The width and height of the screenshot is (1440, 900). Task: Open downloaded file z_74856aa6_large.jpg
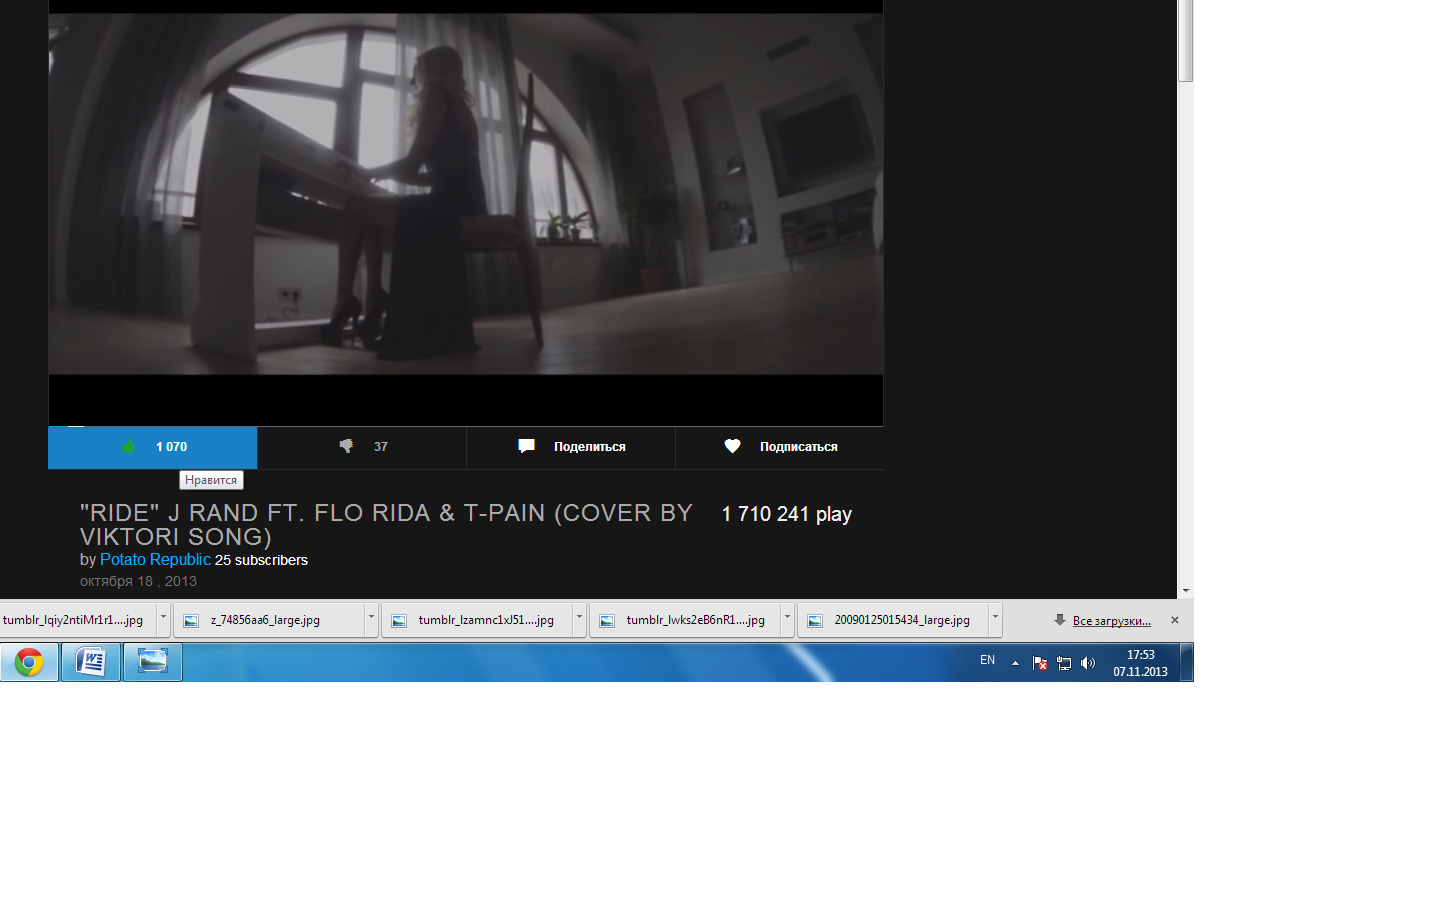tap(269, 620)
